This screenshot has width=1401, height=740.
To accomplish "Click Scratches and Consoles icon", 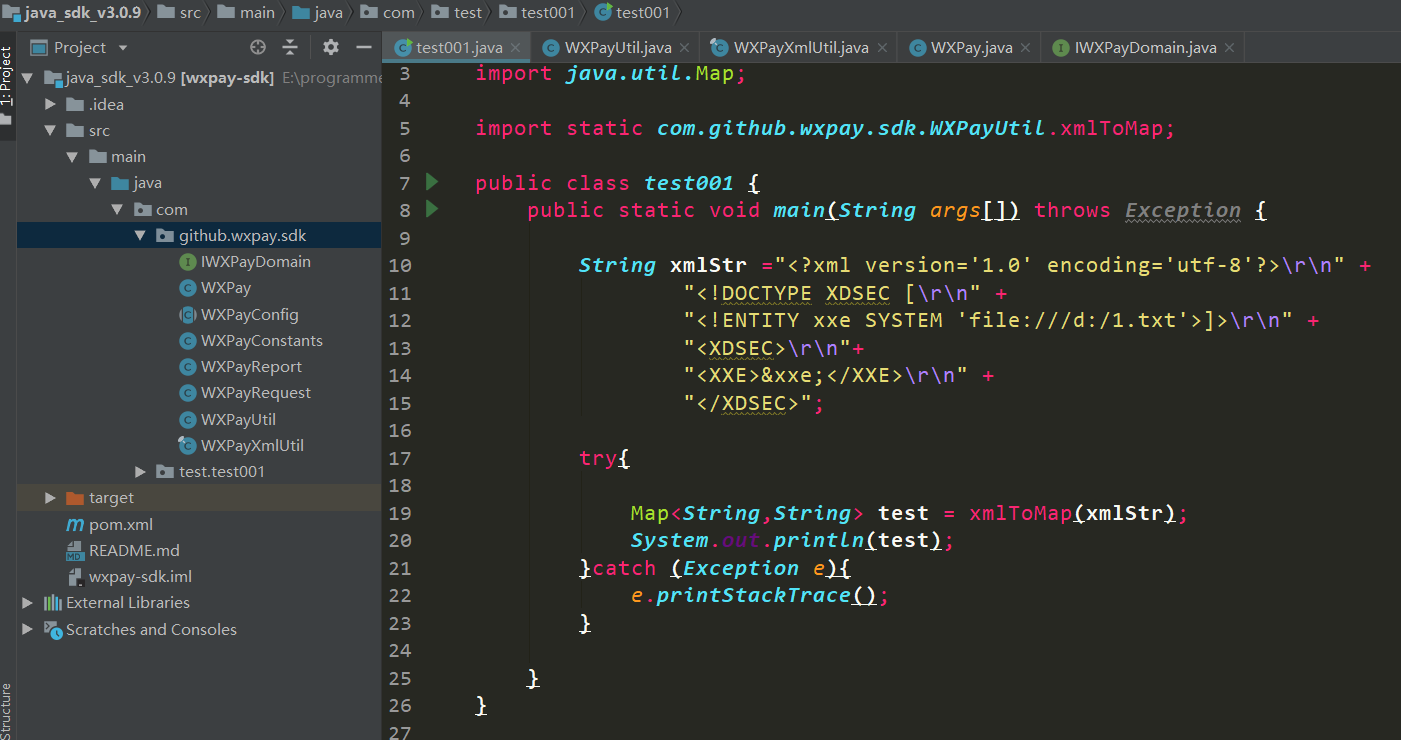I will click(x=53, y=630).
